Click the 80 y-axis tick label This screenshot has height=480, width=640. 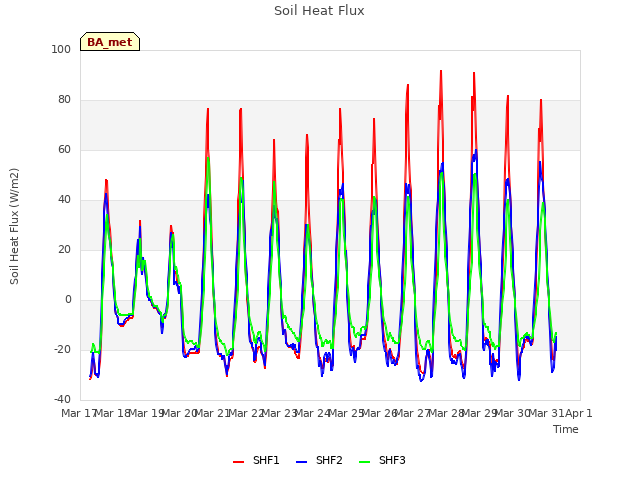(64, 100)
